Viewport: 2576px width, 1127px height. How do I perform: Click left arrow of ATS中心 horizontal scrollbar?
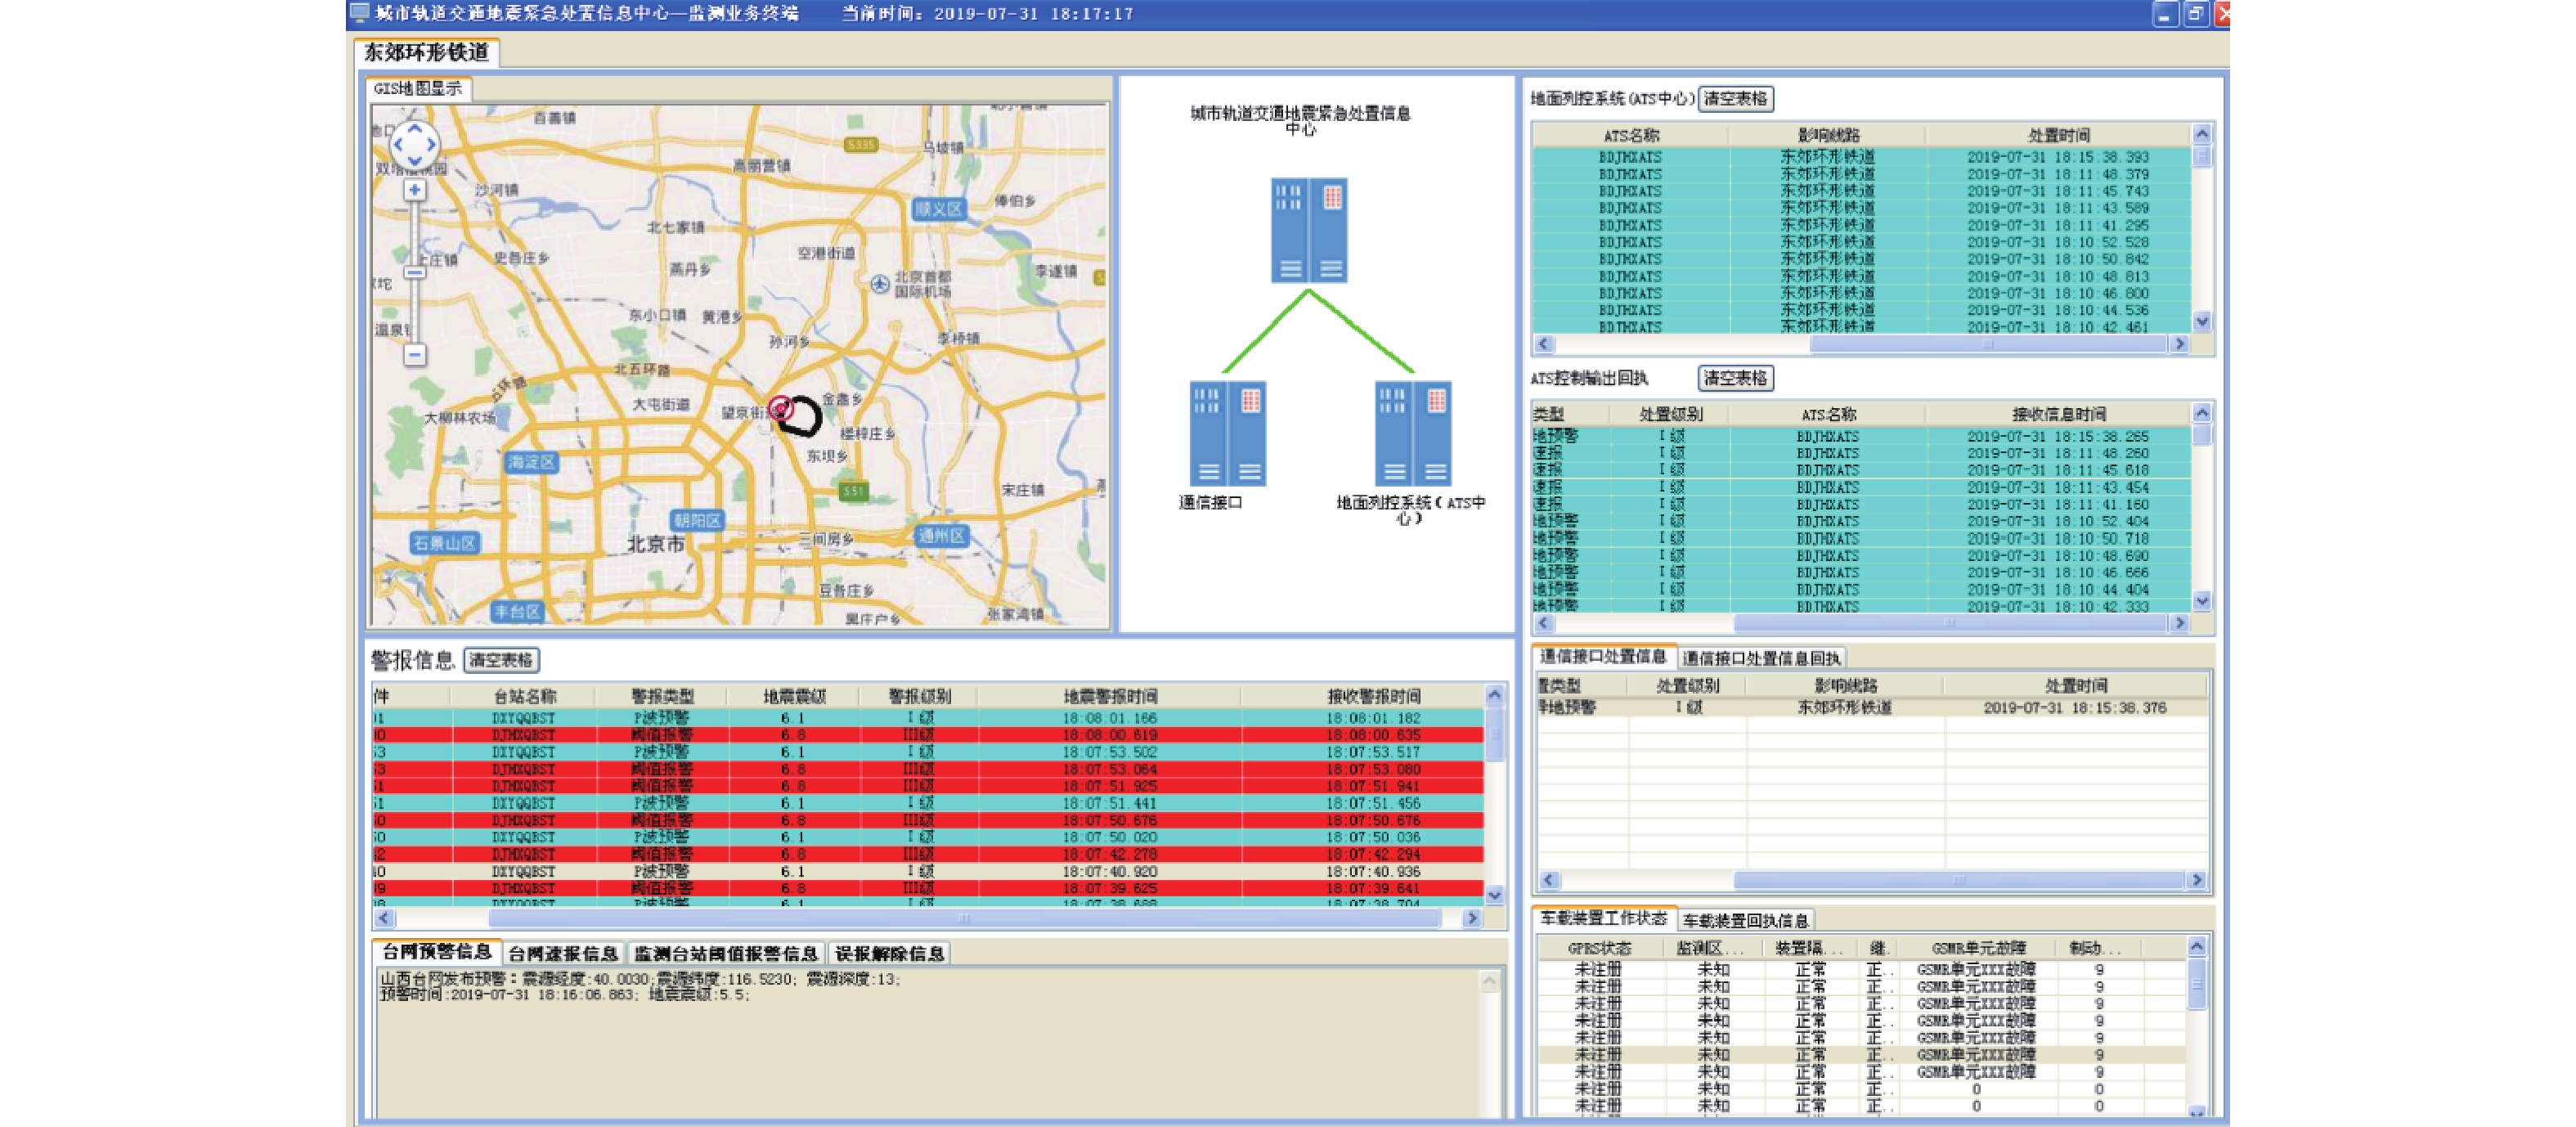[x=1544, y=344]
